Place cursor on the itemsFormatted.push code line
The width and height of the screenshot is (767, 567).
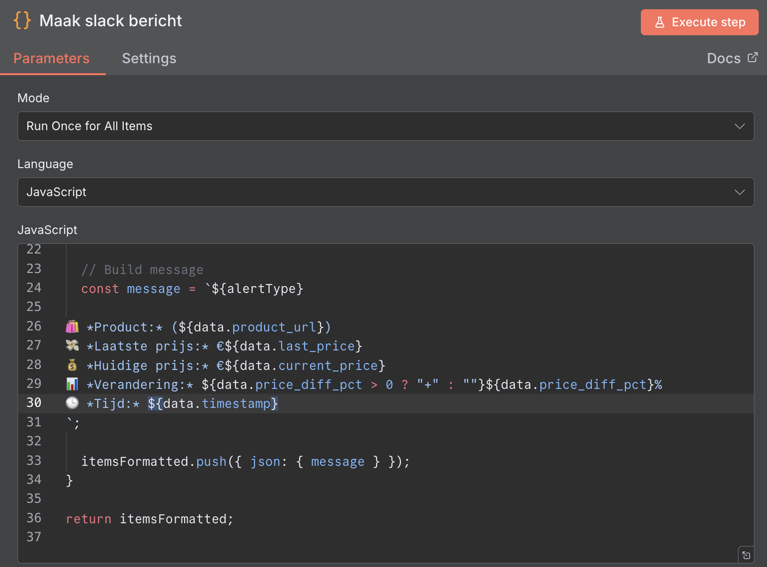(x=245, y=461)
